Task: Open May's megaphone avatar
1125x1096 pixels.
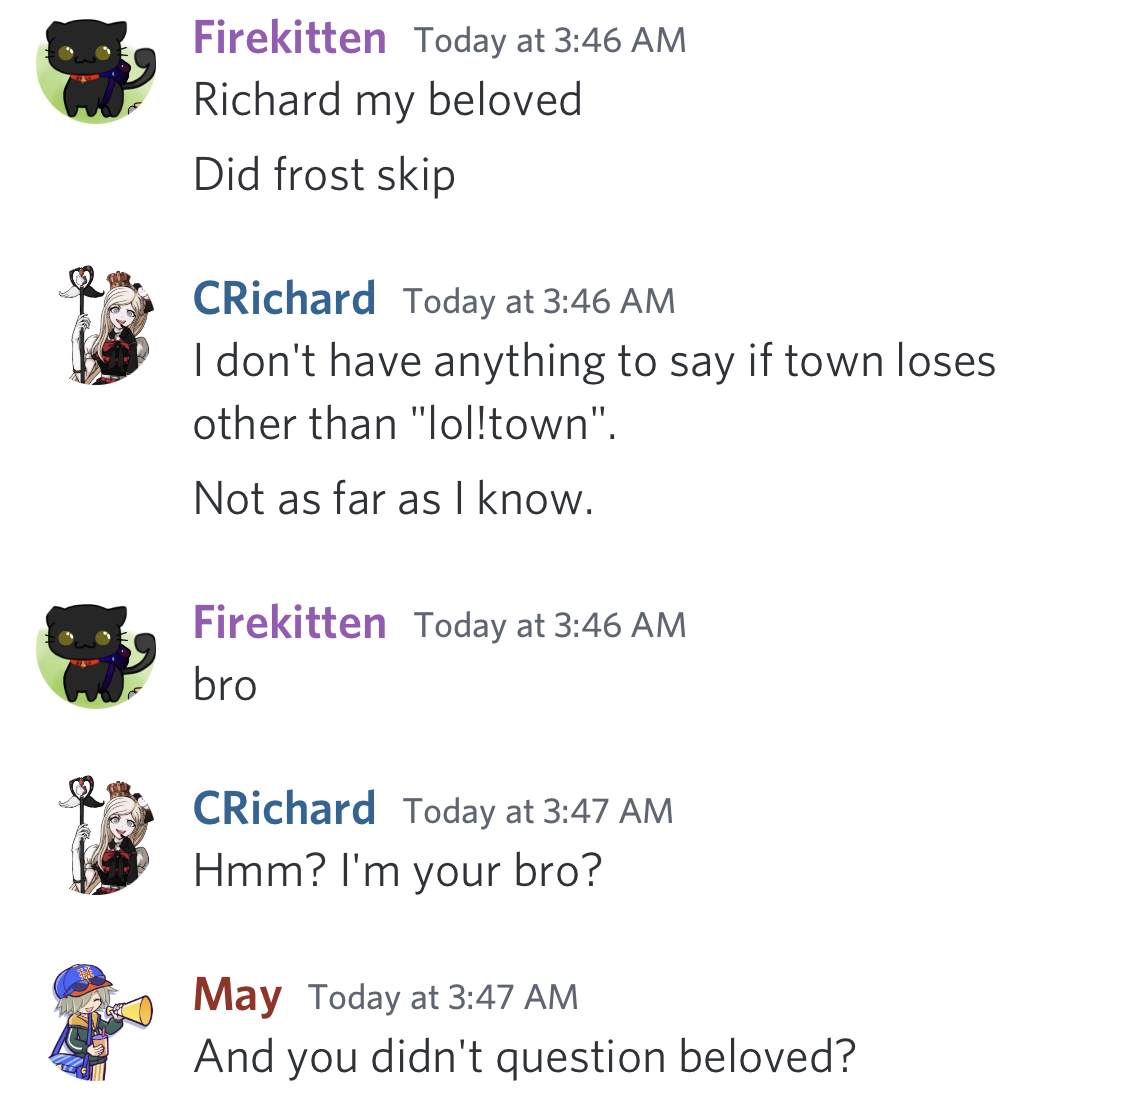Action: point(100,1022)
